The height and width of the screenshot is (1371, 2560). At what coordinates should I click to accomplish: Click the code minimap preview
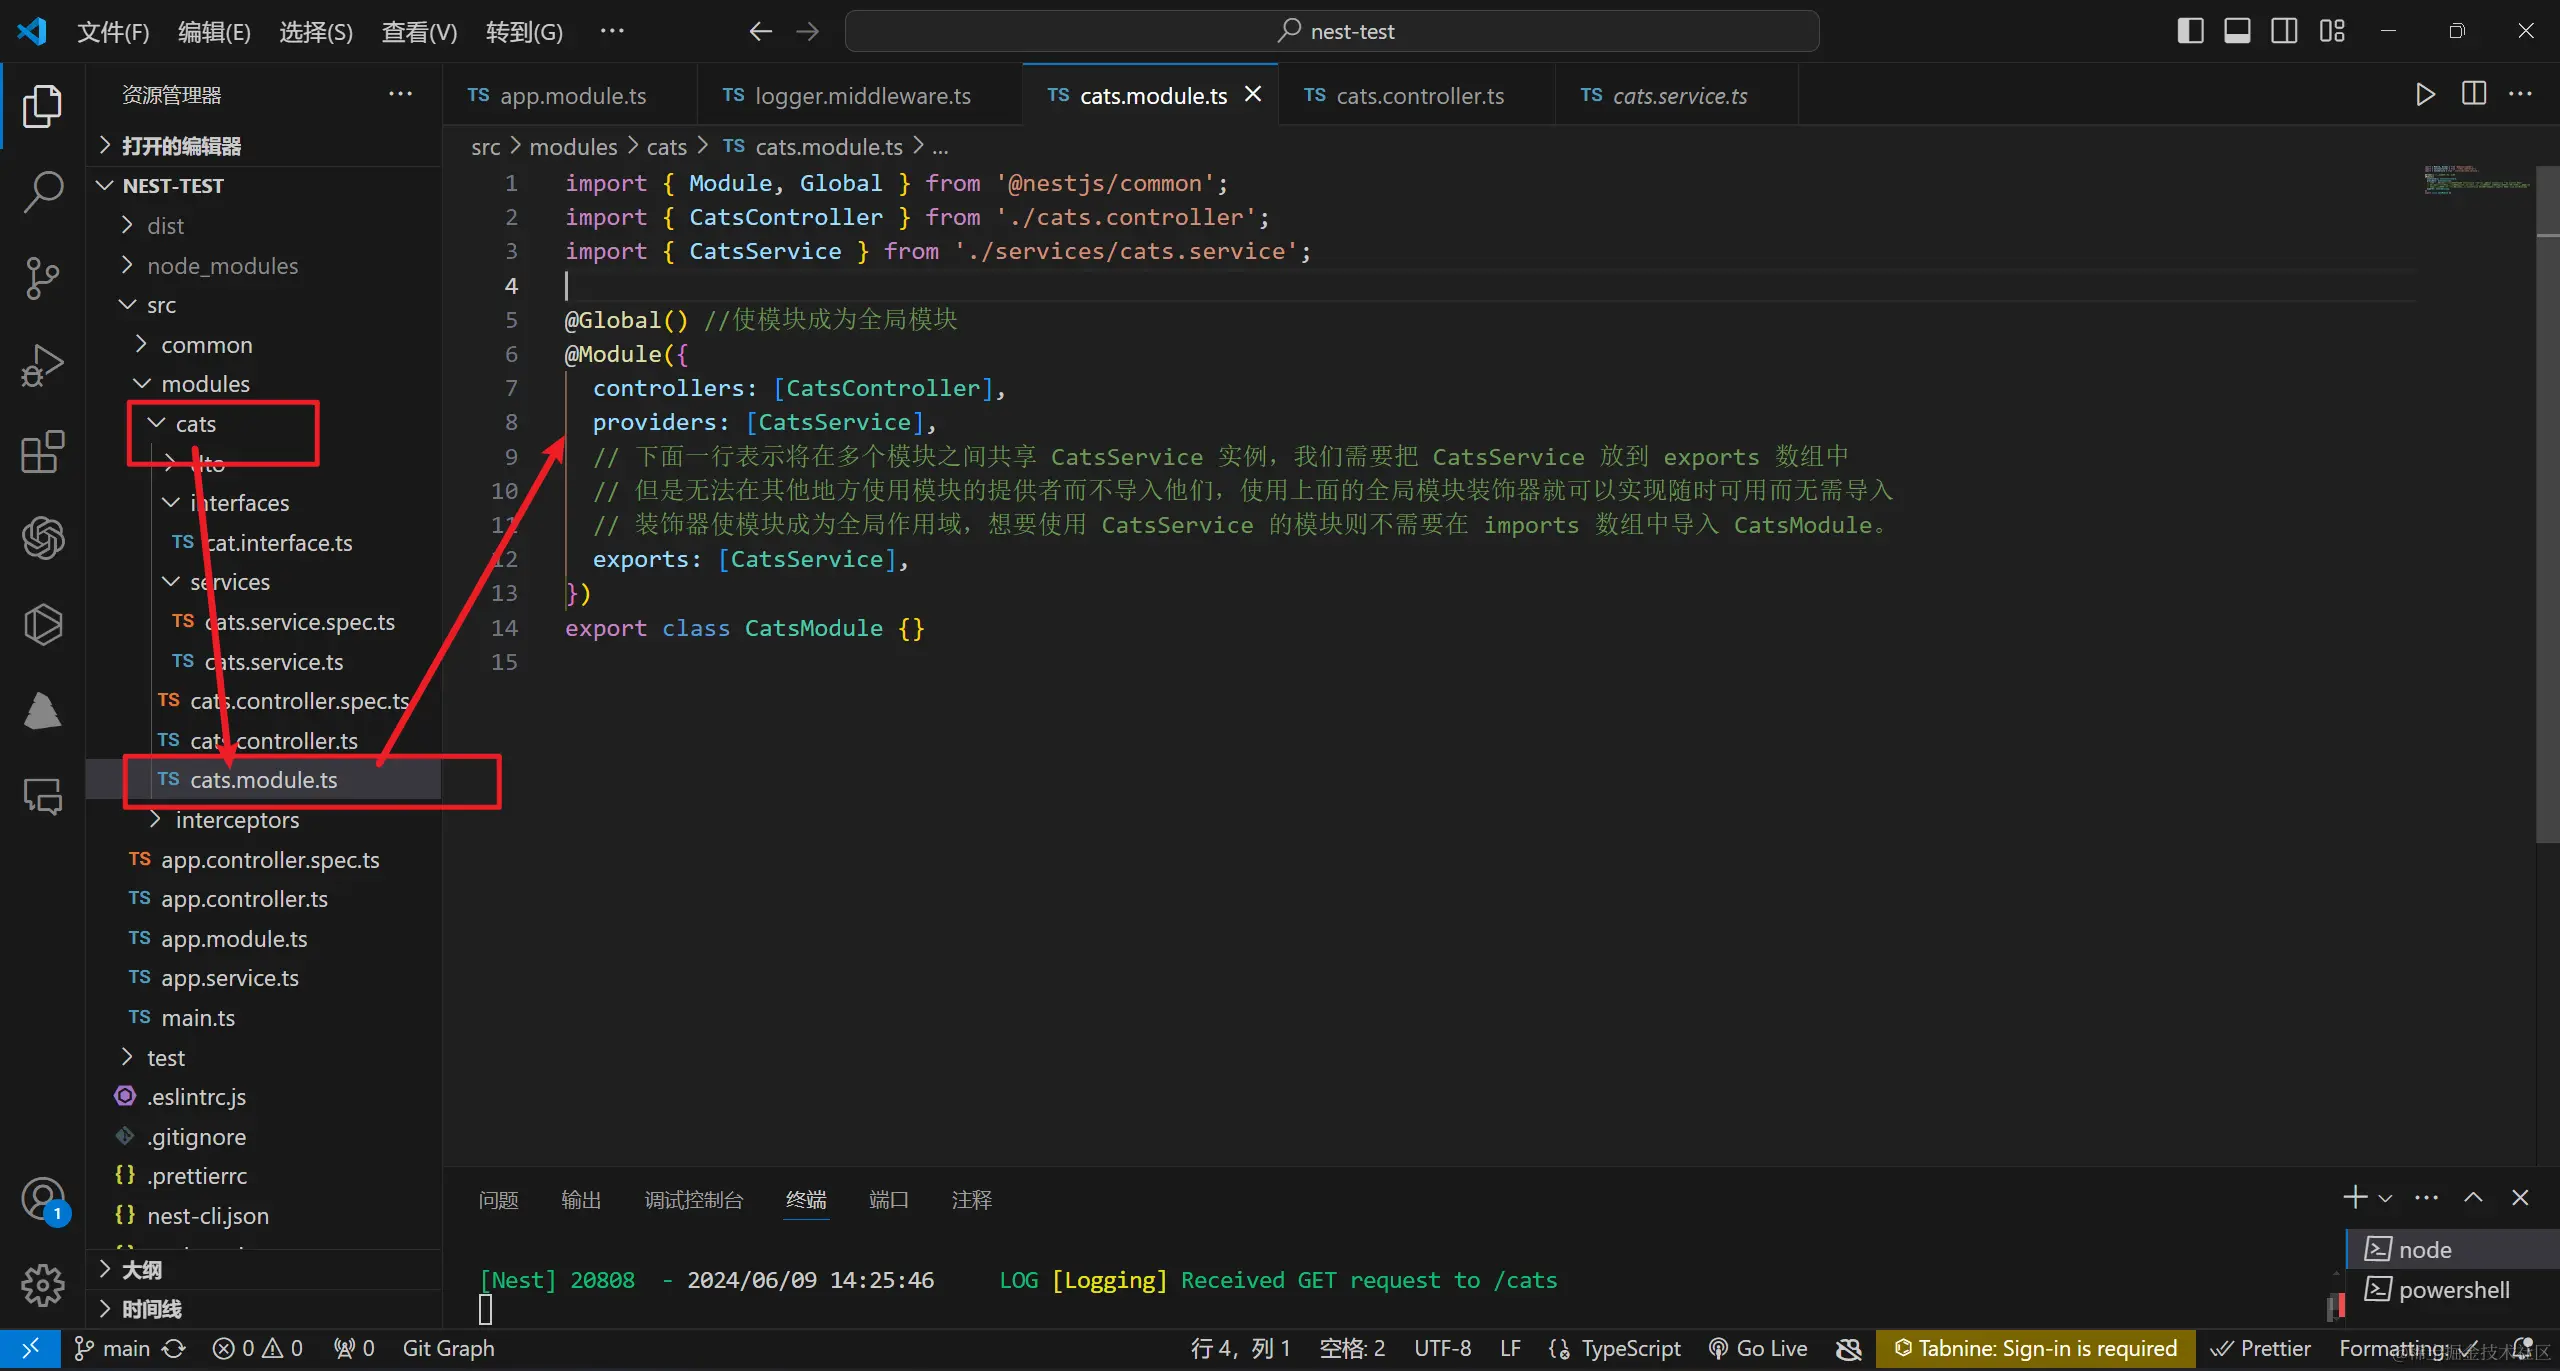coord(2477,180)
